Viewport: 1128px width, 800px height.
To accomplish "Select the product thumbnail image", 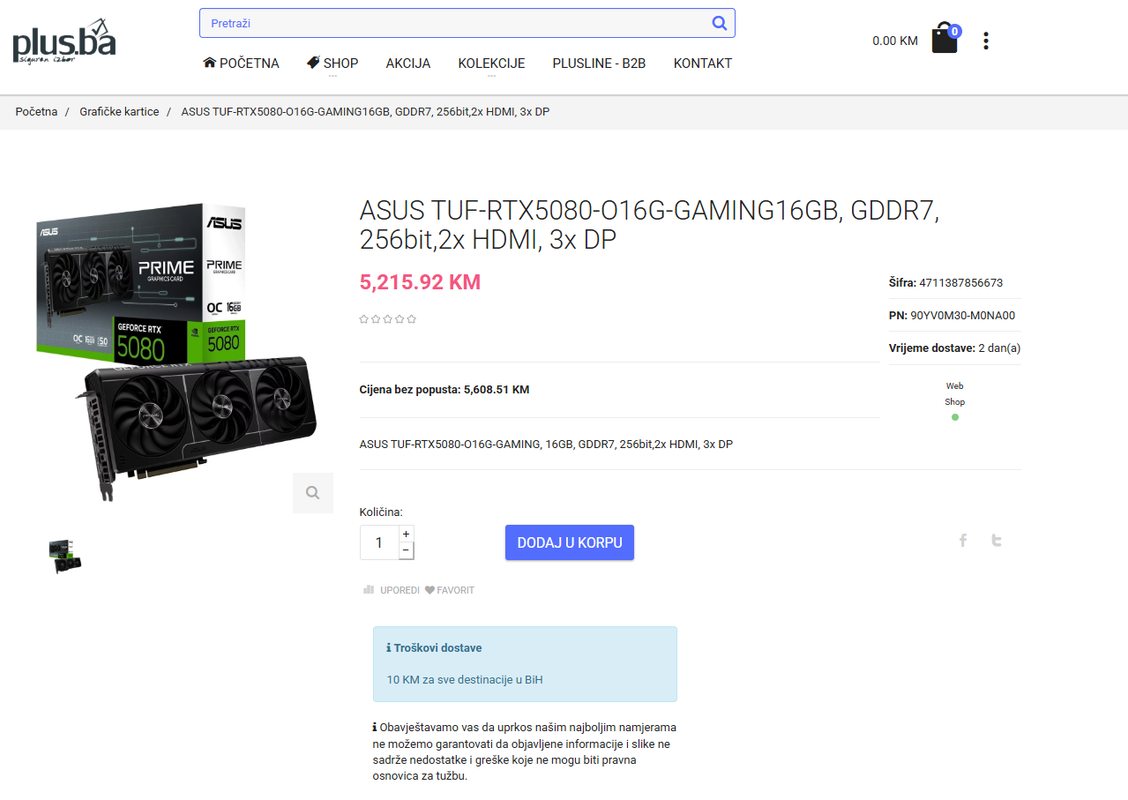I will [65, 556].
